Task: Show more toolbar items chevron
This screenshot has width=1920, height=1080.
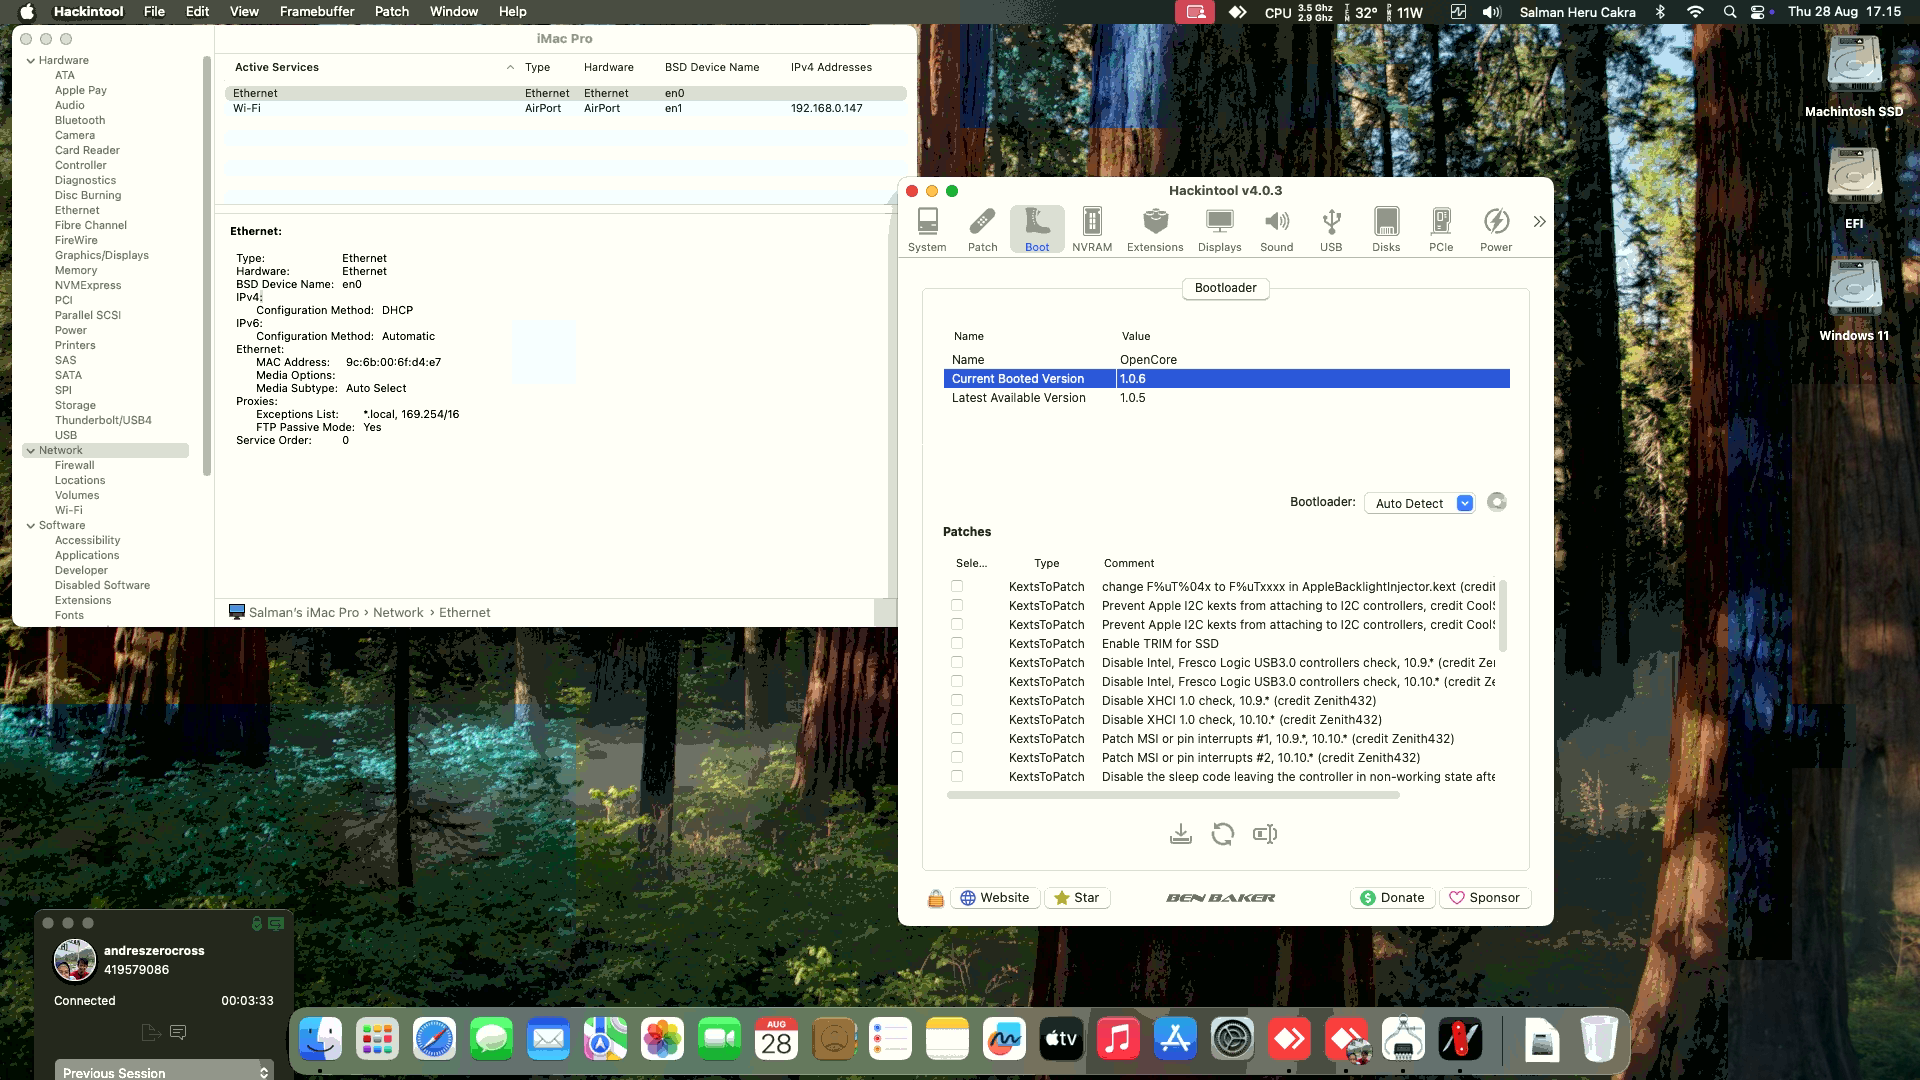Action: (1539, 222)
